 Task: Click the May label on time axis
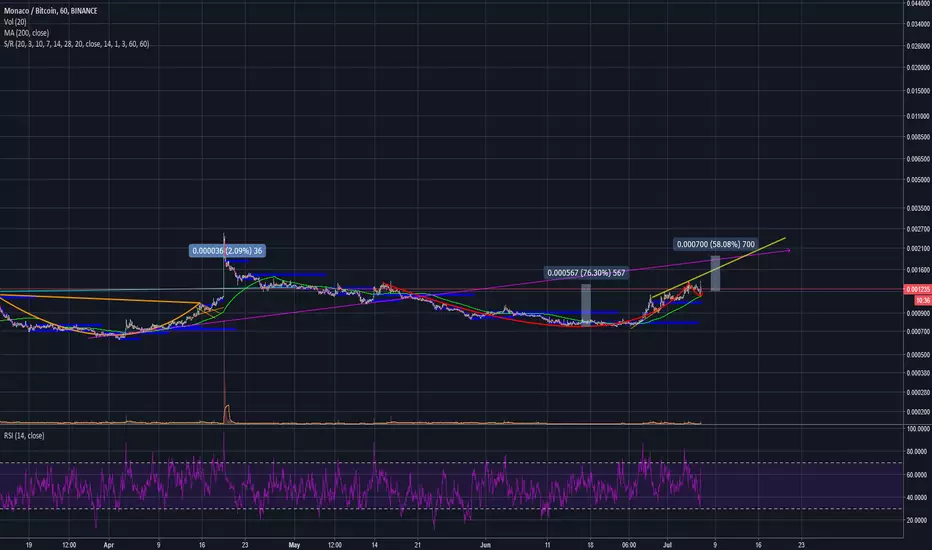click(x=294, y=545)
